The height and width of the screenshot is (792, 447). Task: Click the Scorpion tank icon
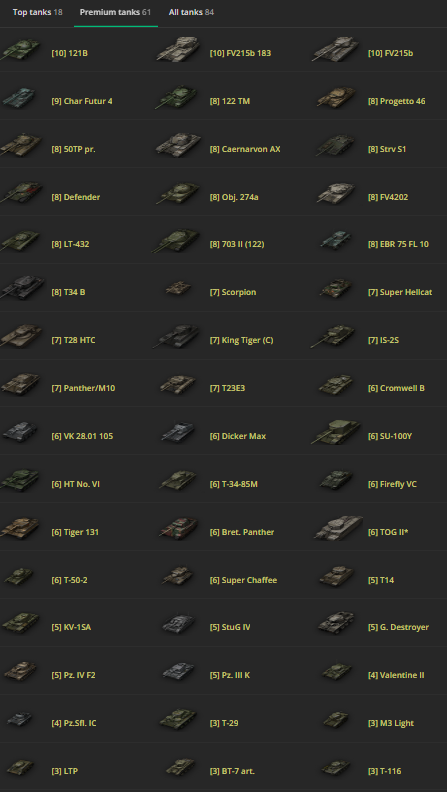pos(178,288)
